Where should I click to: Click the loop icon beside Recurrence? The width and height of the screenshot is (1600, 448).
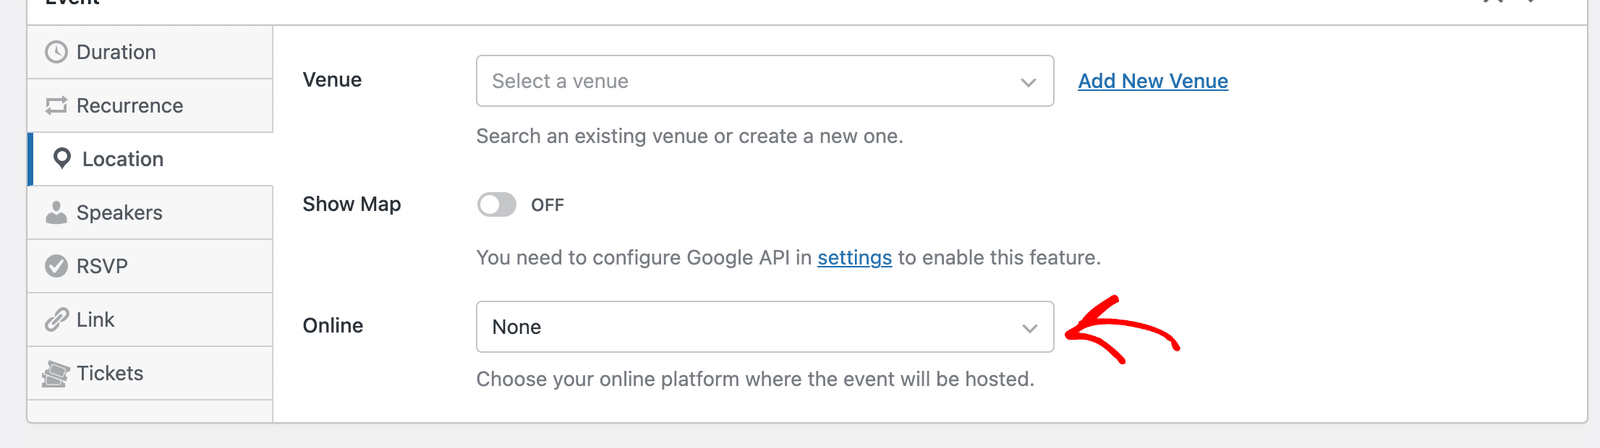click(x=57, y=105)
